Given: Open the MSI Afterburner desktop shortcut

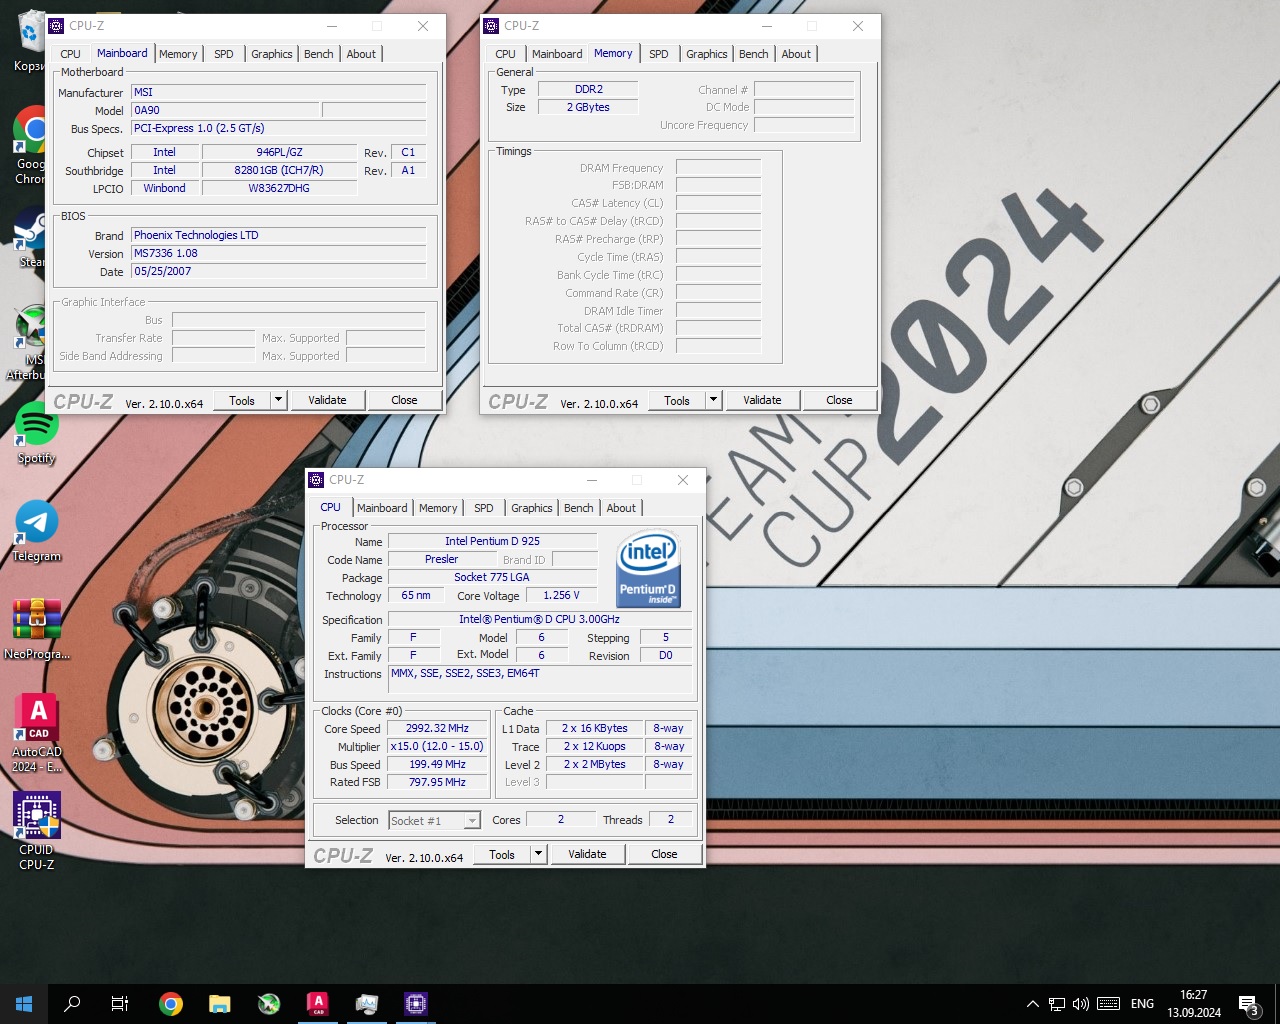Looking at the screenshot, I should tap(30, 343).
